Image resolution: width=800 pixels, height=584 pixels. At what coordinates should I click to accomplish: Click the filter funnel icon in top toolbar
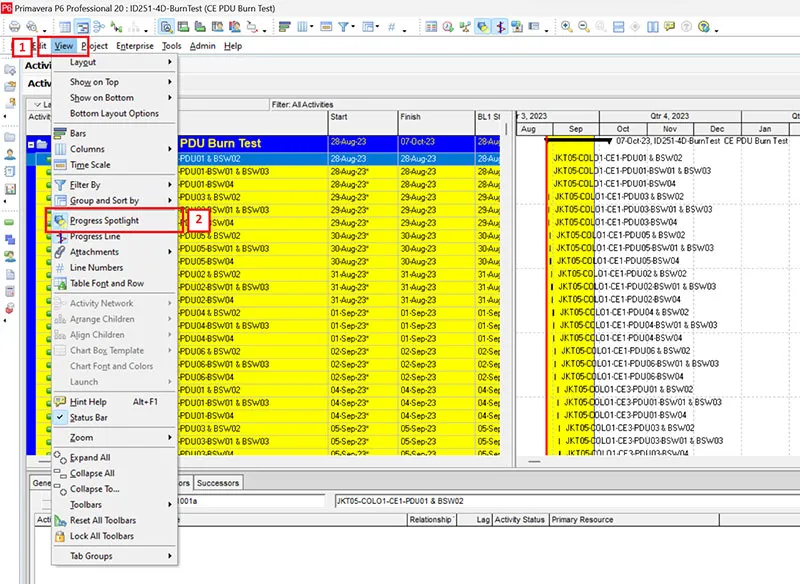(x=344, y=27)
